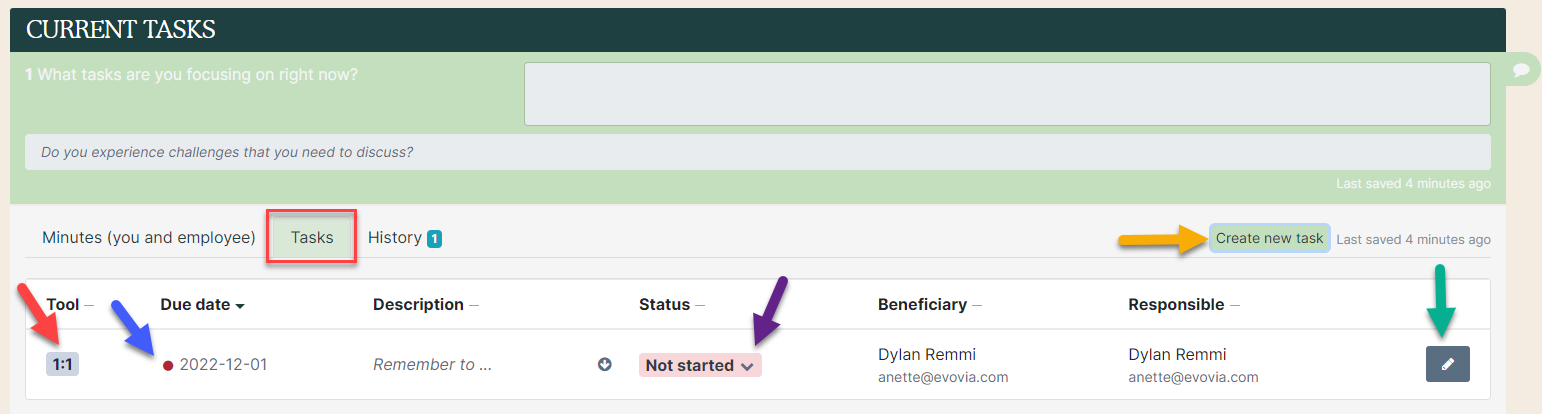The height and width of the screenshot is (414, 1542).
Task: Switch to the Tasks tab
Action: 312,238
